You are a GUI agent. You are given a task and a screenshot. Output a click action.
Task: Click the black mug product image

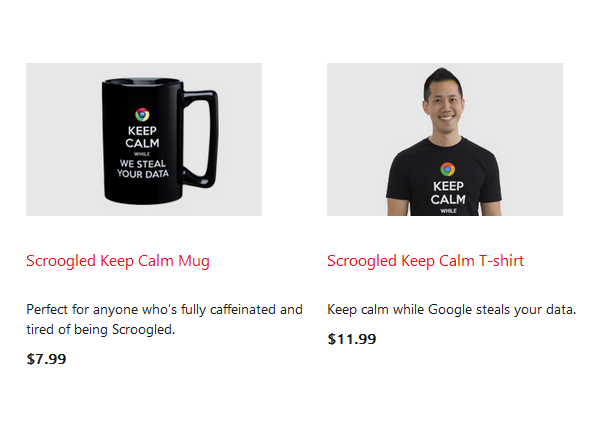click(x=144, y=139)
